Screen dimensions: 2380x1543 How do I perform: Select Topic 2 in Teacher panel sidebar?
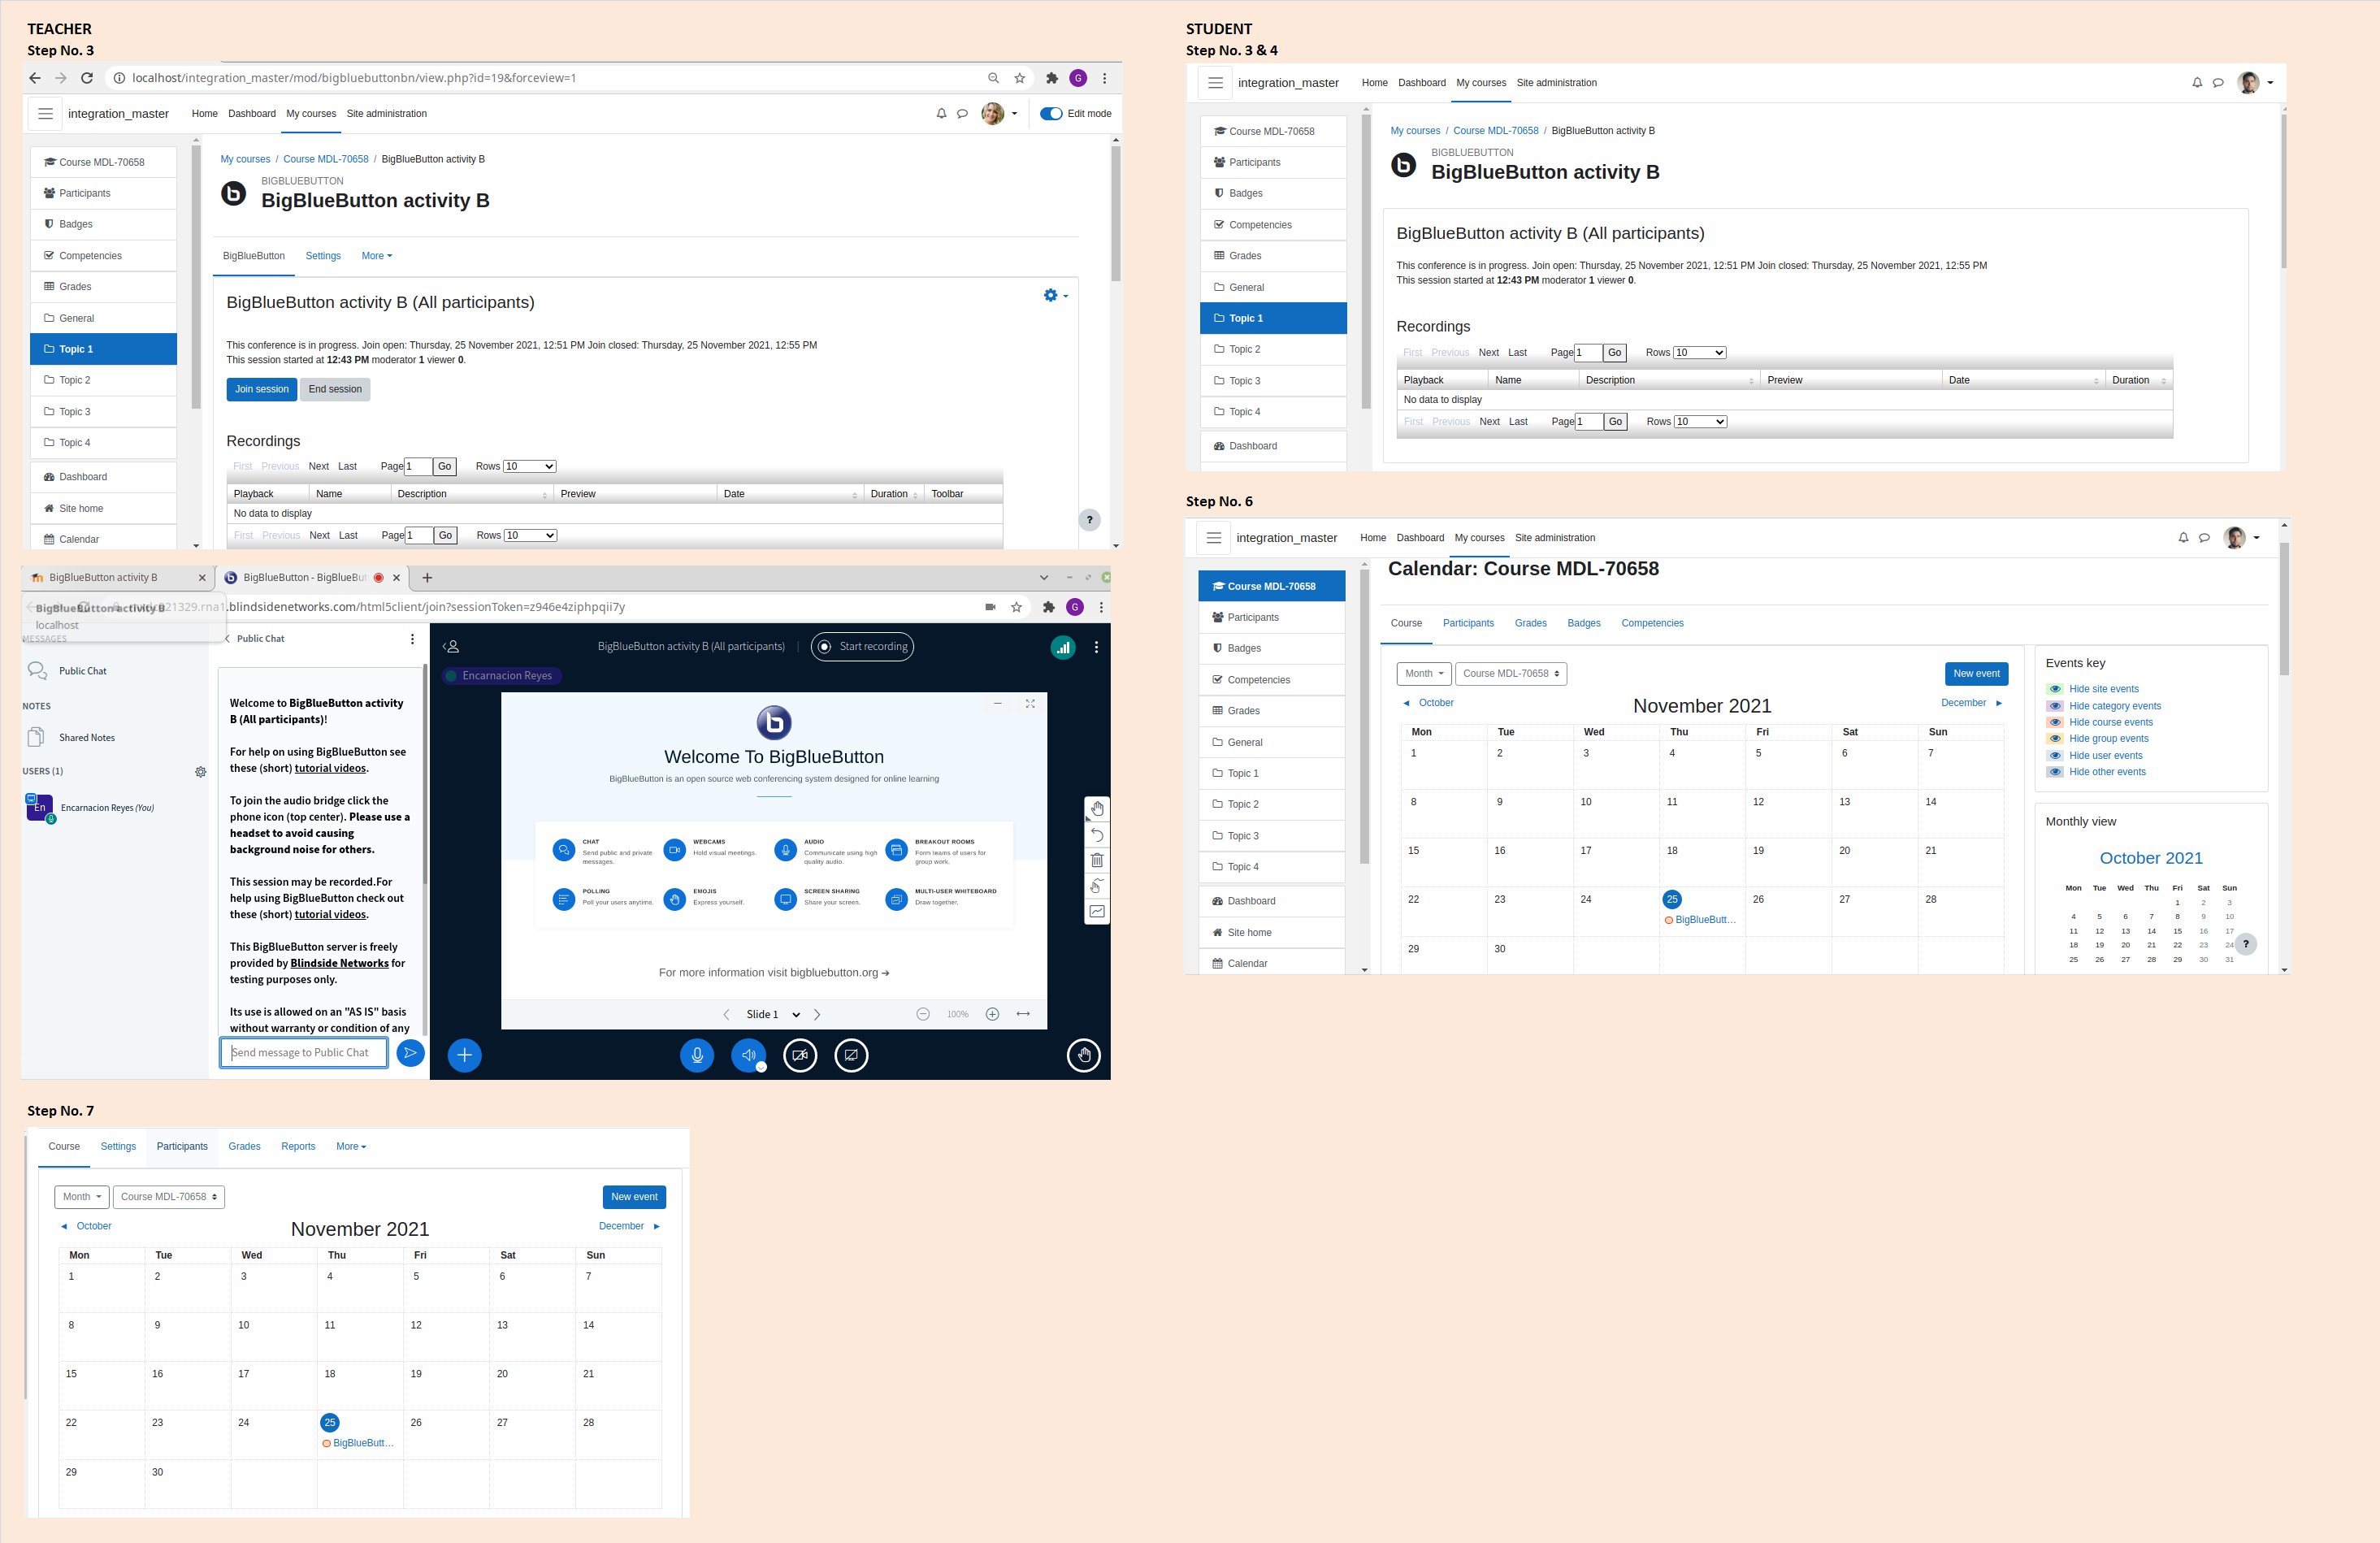pos(104,380)
